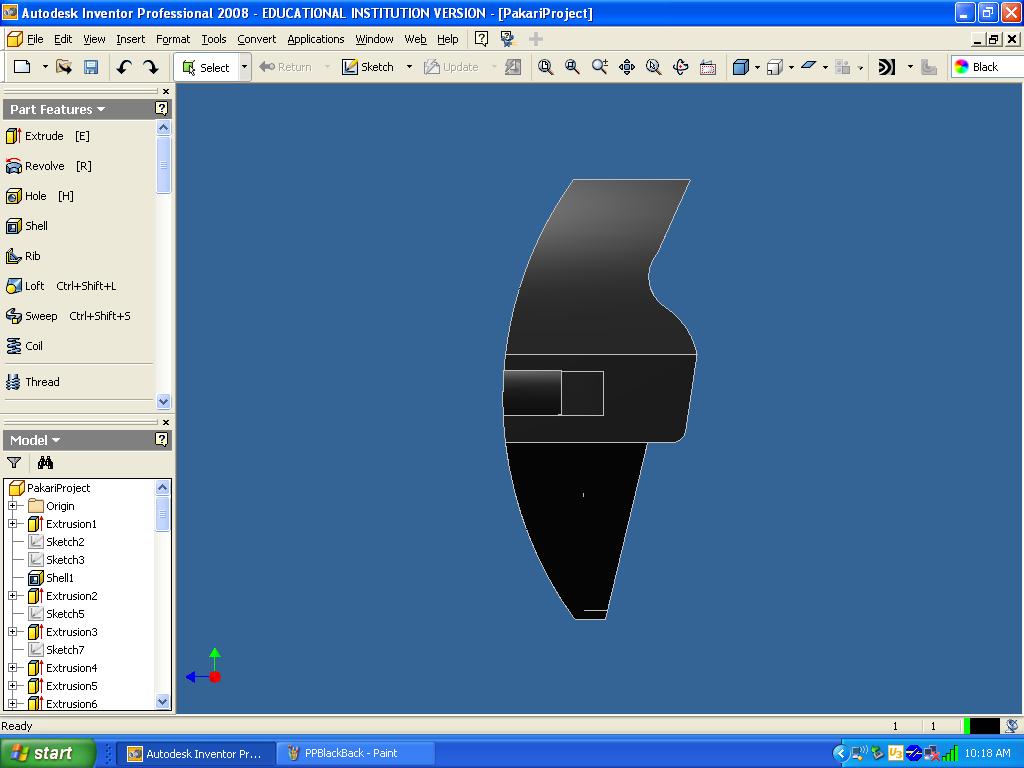This screenshot has width=1024, height=768.
Task: Open the Tools menu
Action: [x=213, y=39]
